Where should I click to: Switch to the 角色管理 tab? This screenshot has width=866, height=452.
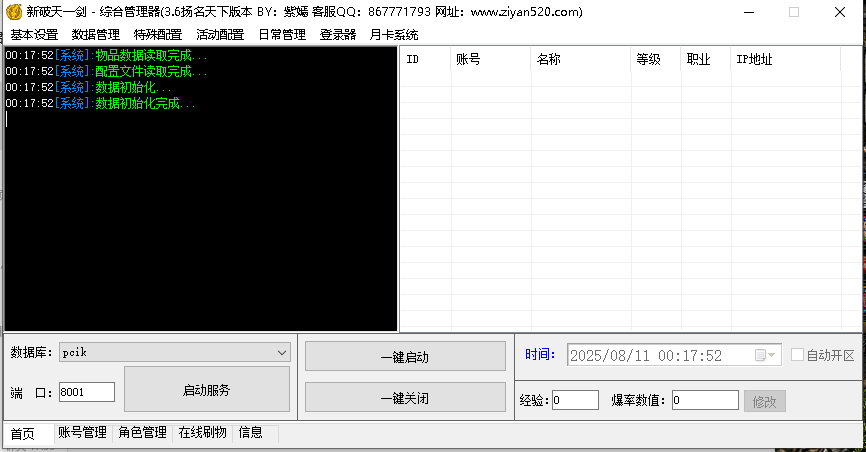(x=142, y=433)
